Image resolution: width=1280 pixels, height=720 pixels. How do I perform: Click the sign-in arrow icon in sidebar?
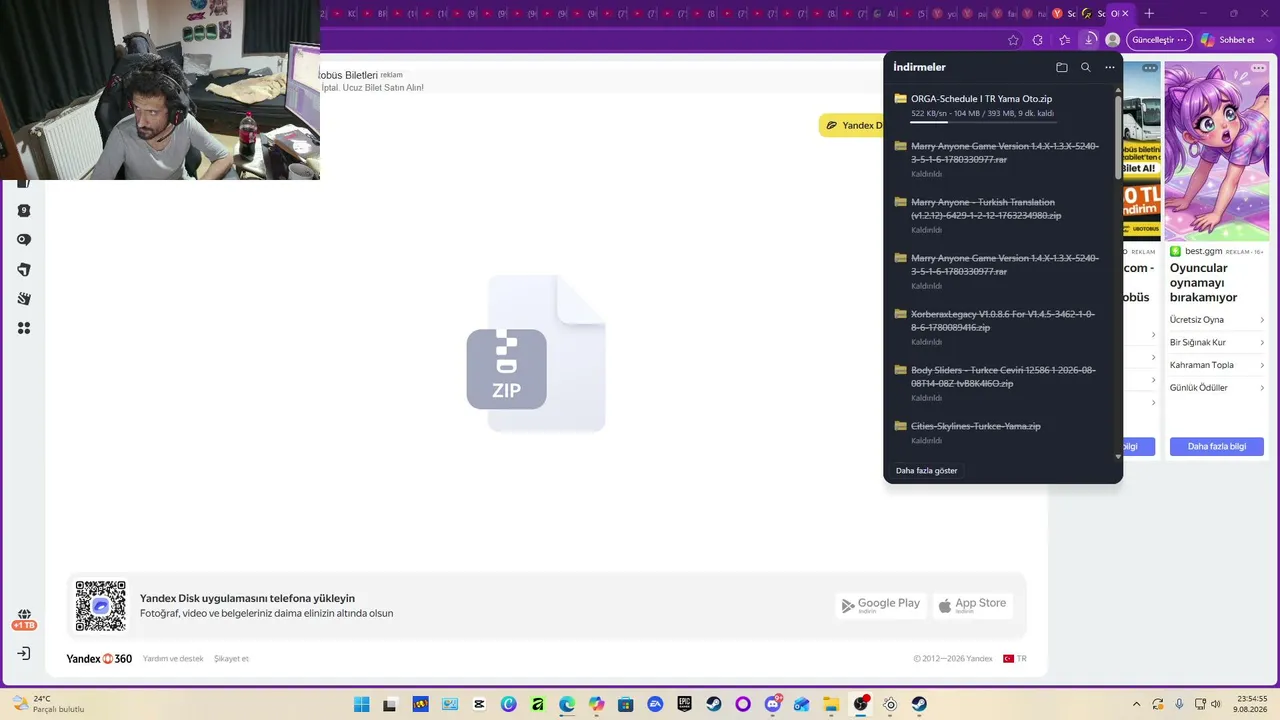click(24, 653)
